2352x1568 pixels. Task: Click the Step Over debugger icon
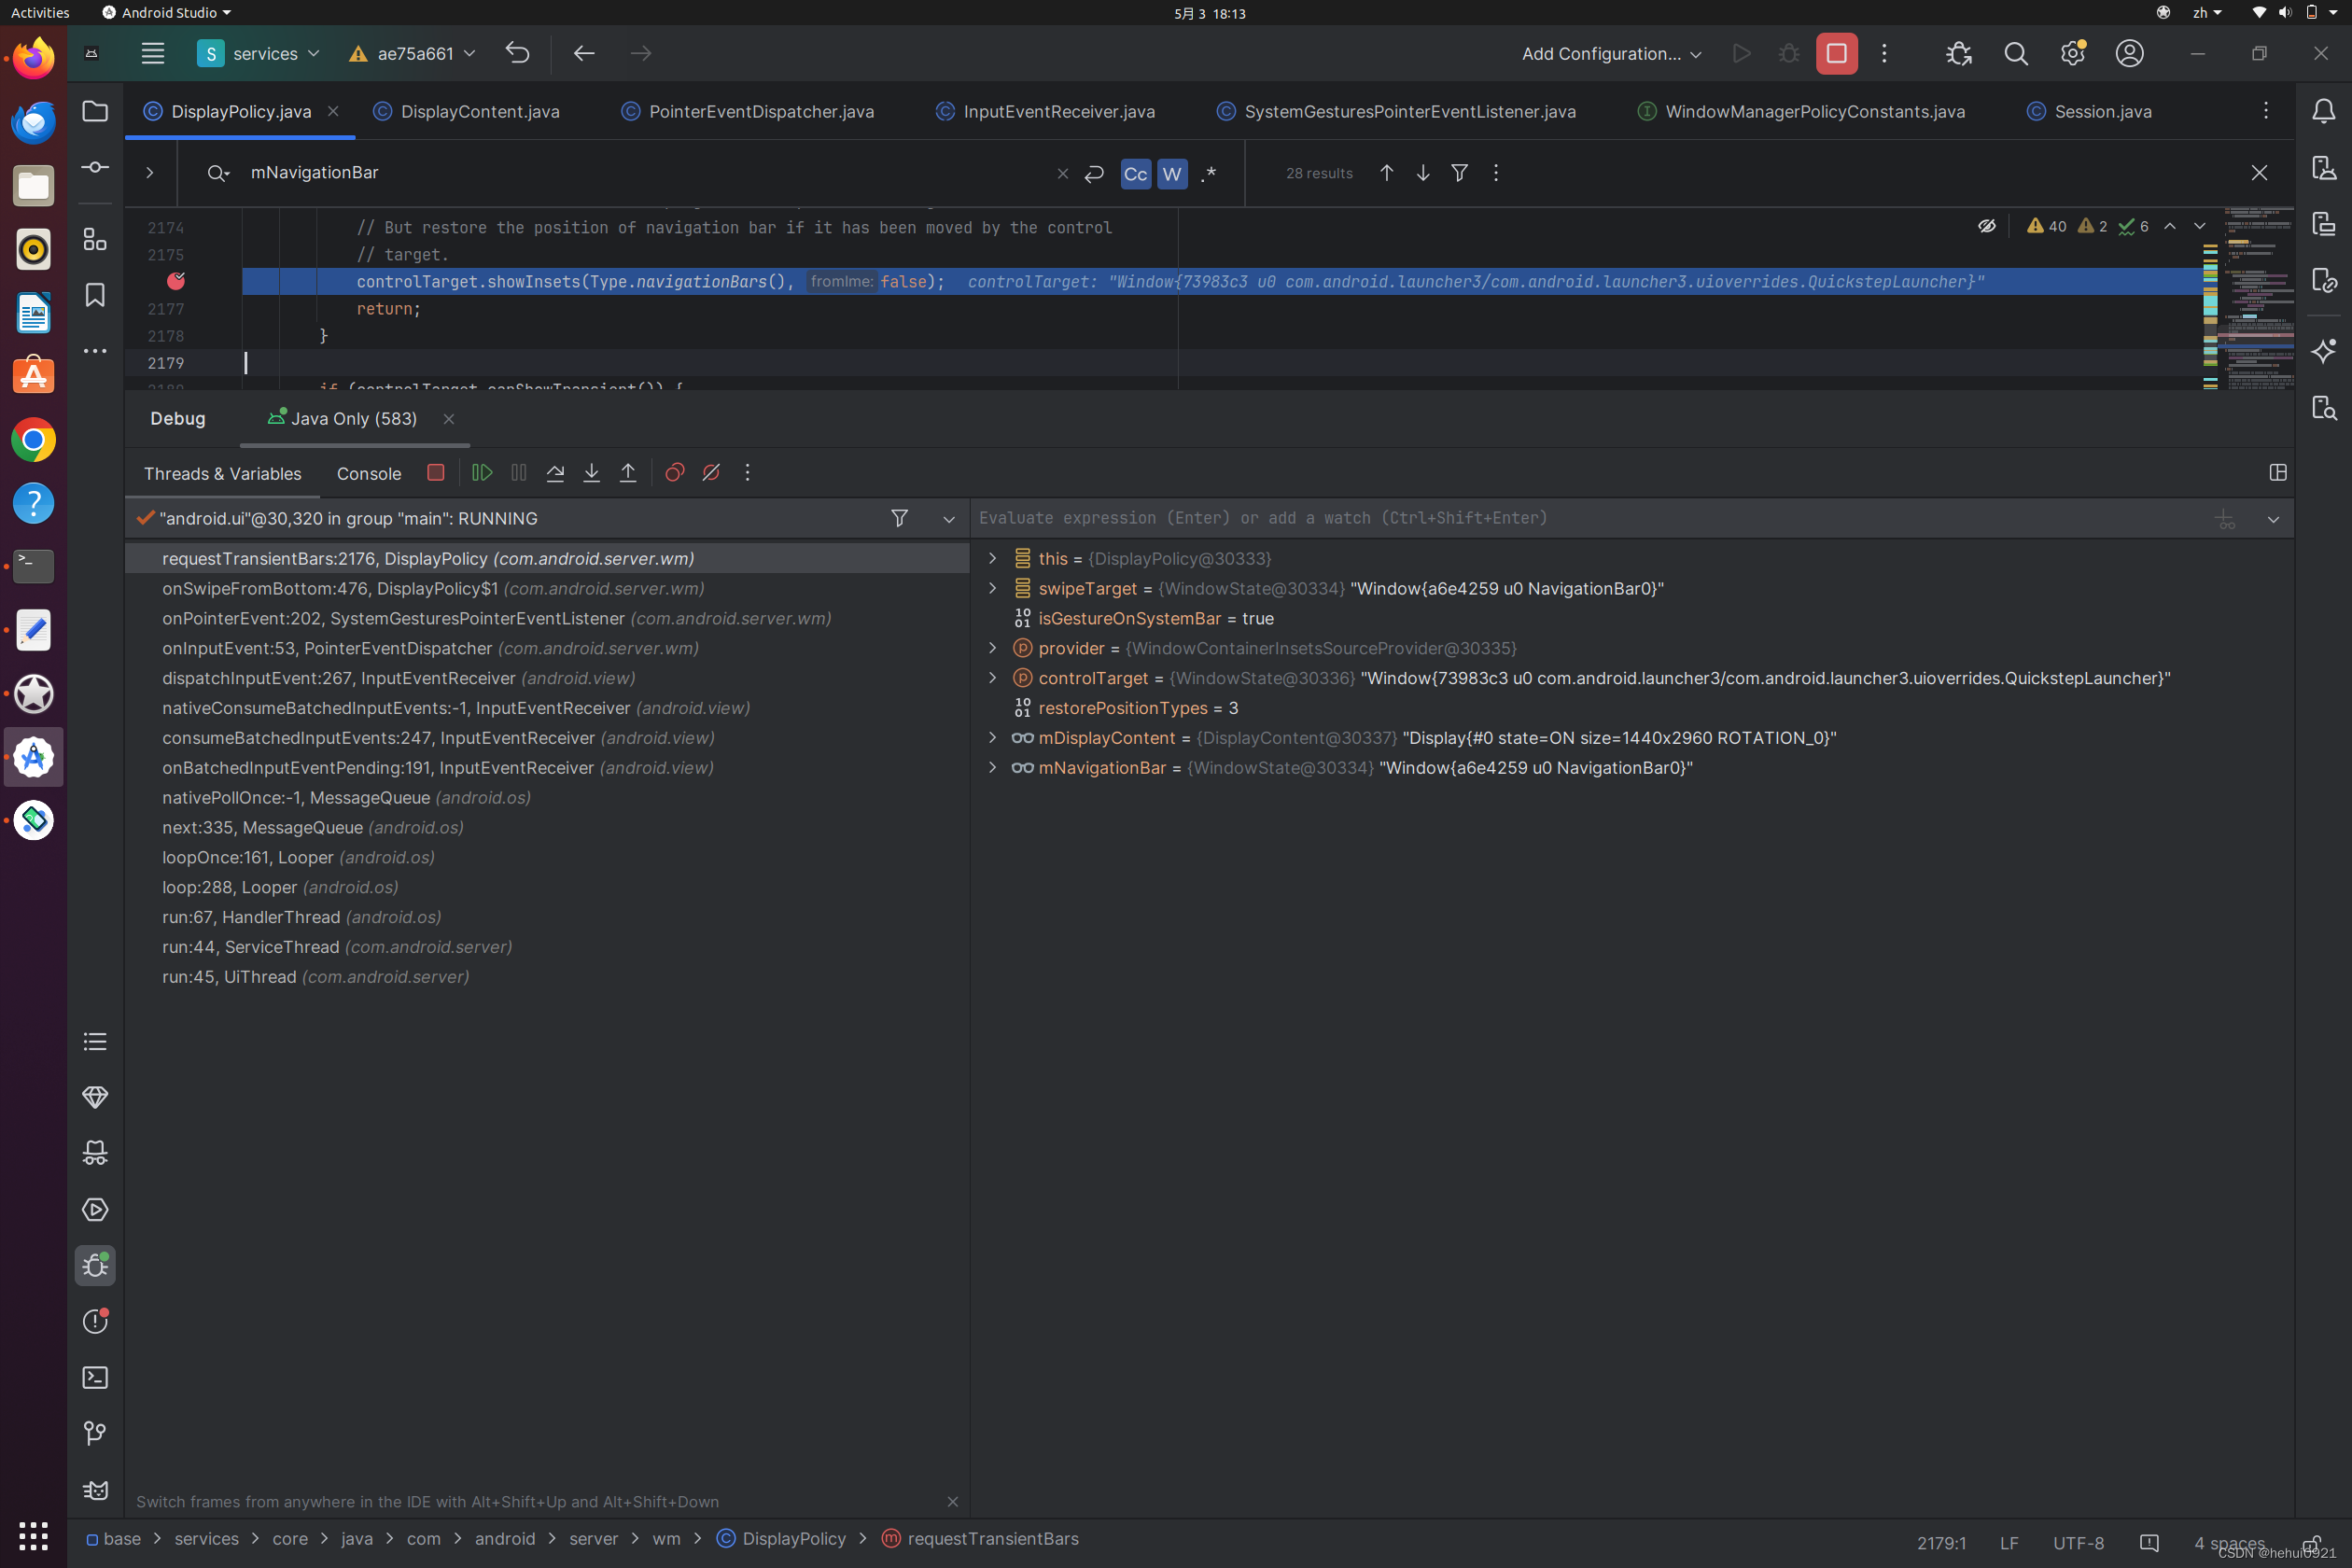point(555,473)
